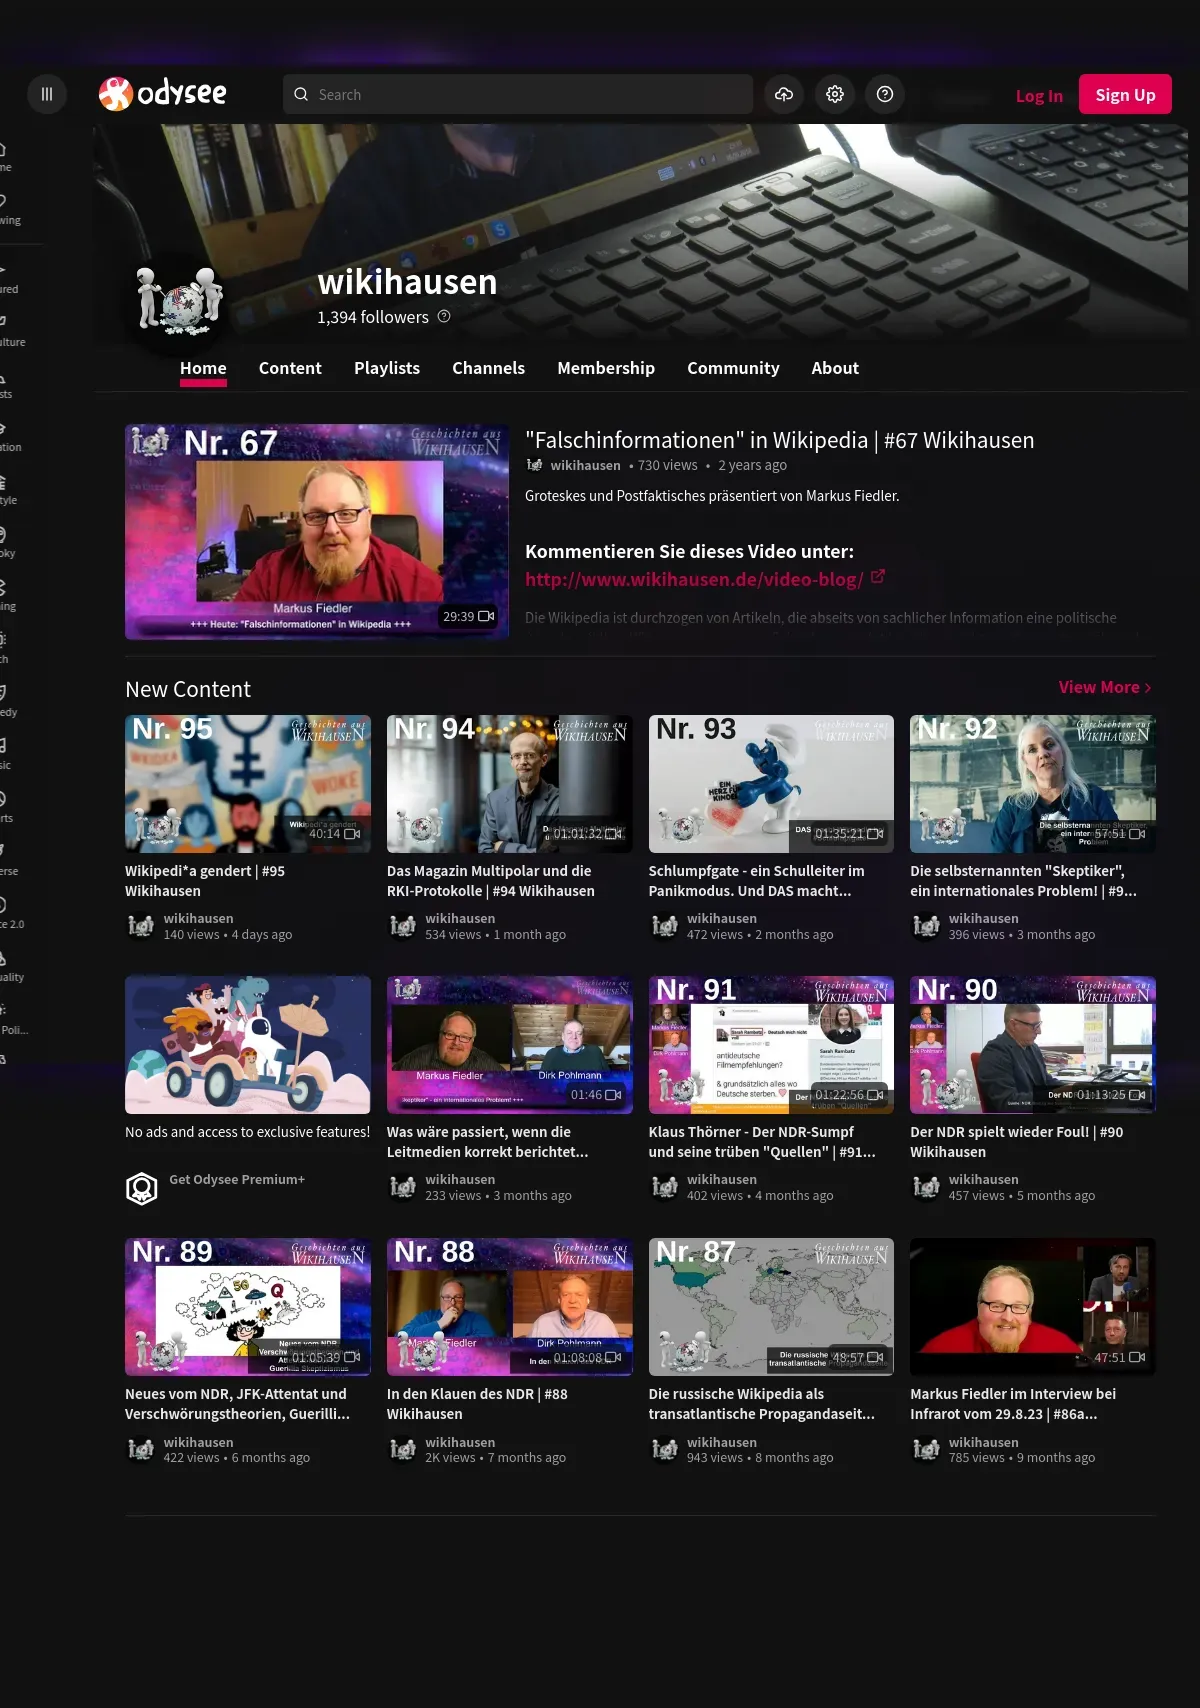This screenshot has width=1200, height=1708.
Task: Open http://www.wikihausen.de/video-blog/ link
Action: 694,579
